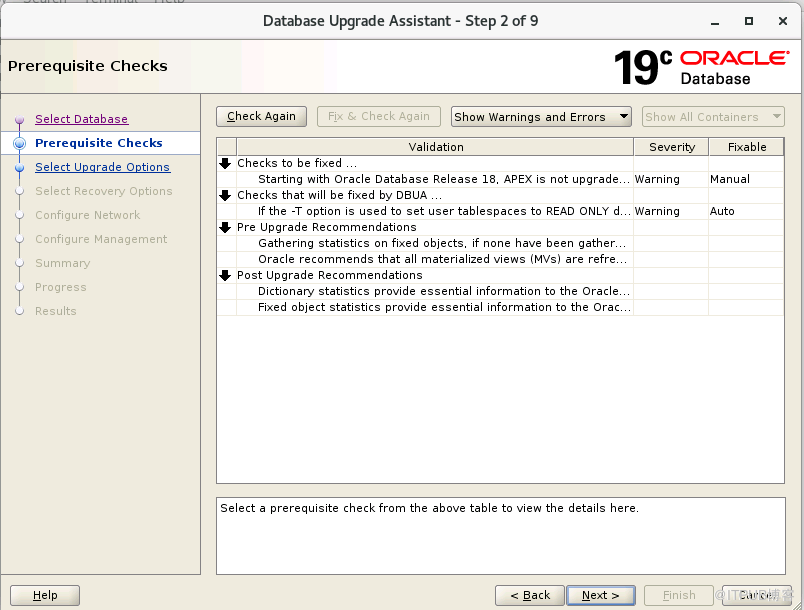Select the APEX is not upgraded warning row

(500, 179)
